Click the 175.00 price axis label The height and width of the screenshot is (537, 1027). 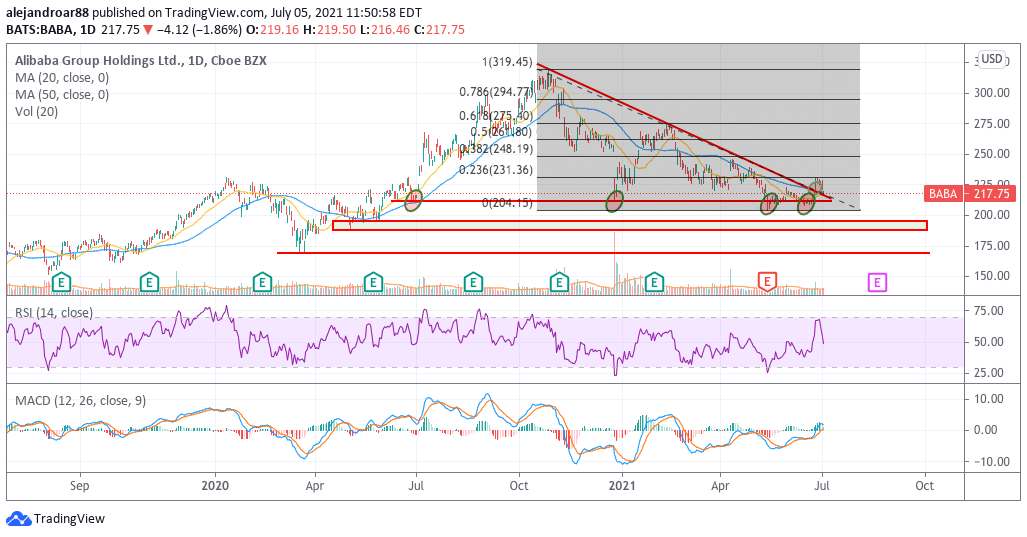pyautogui.click(x=991, y=246)
